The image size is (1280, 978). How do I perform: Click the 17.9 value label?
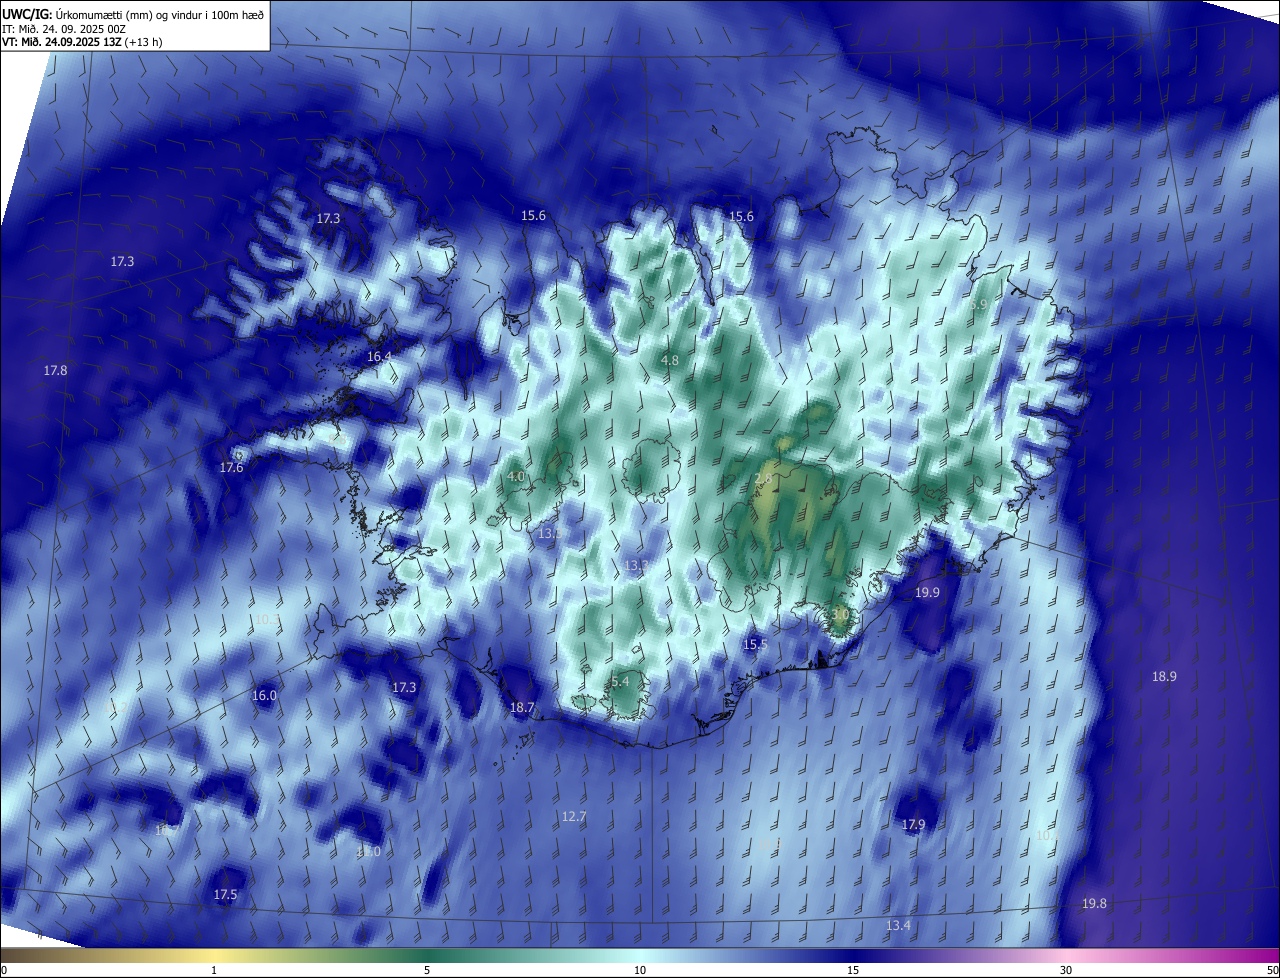tap(913, 825)
